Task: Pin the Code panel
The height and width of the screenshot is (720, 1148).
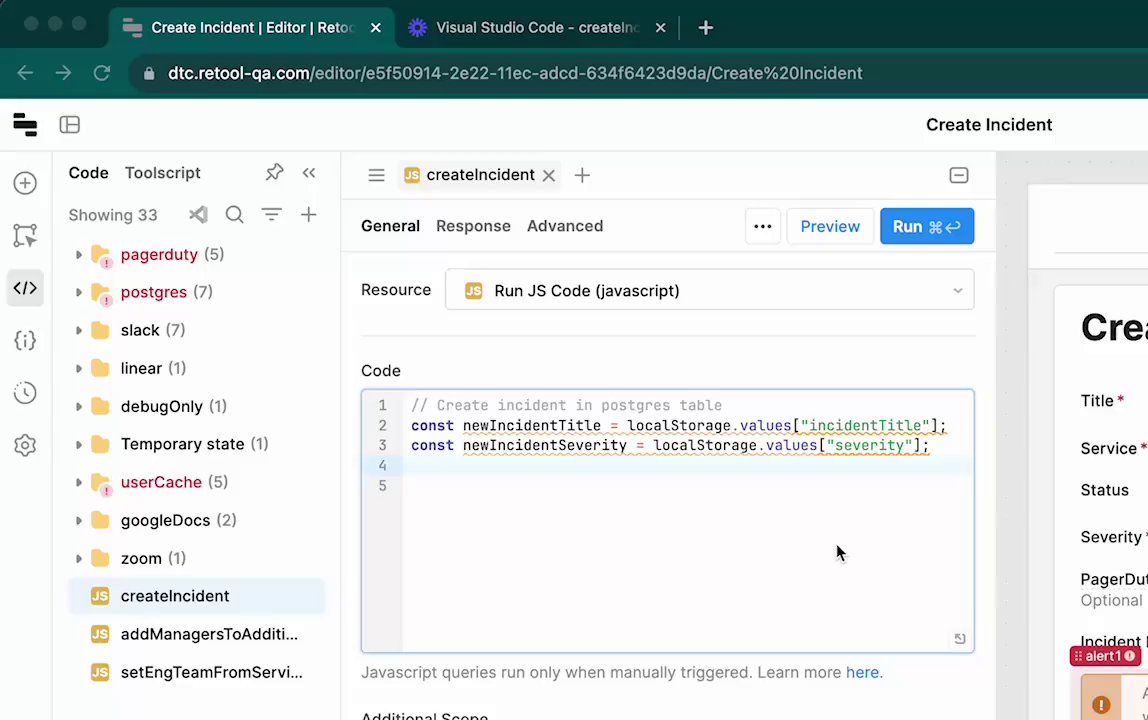Action: point(274,173)
